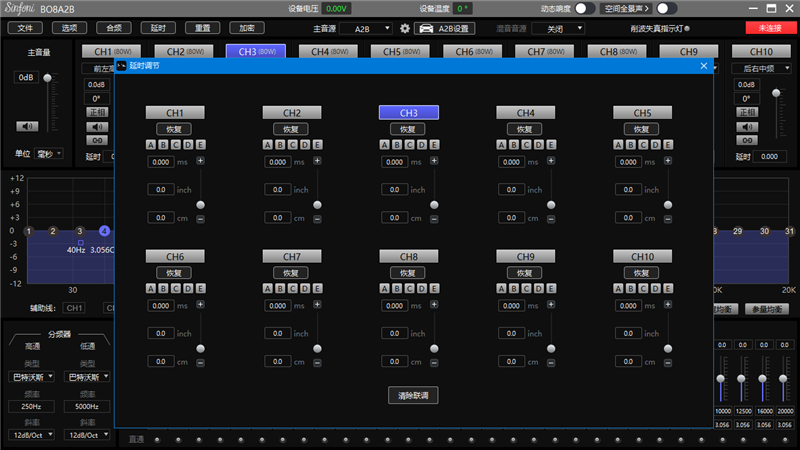
Task: Click the plus button for CH1 delay
Action: [200, 160]
